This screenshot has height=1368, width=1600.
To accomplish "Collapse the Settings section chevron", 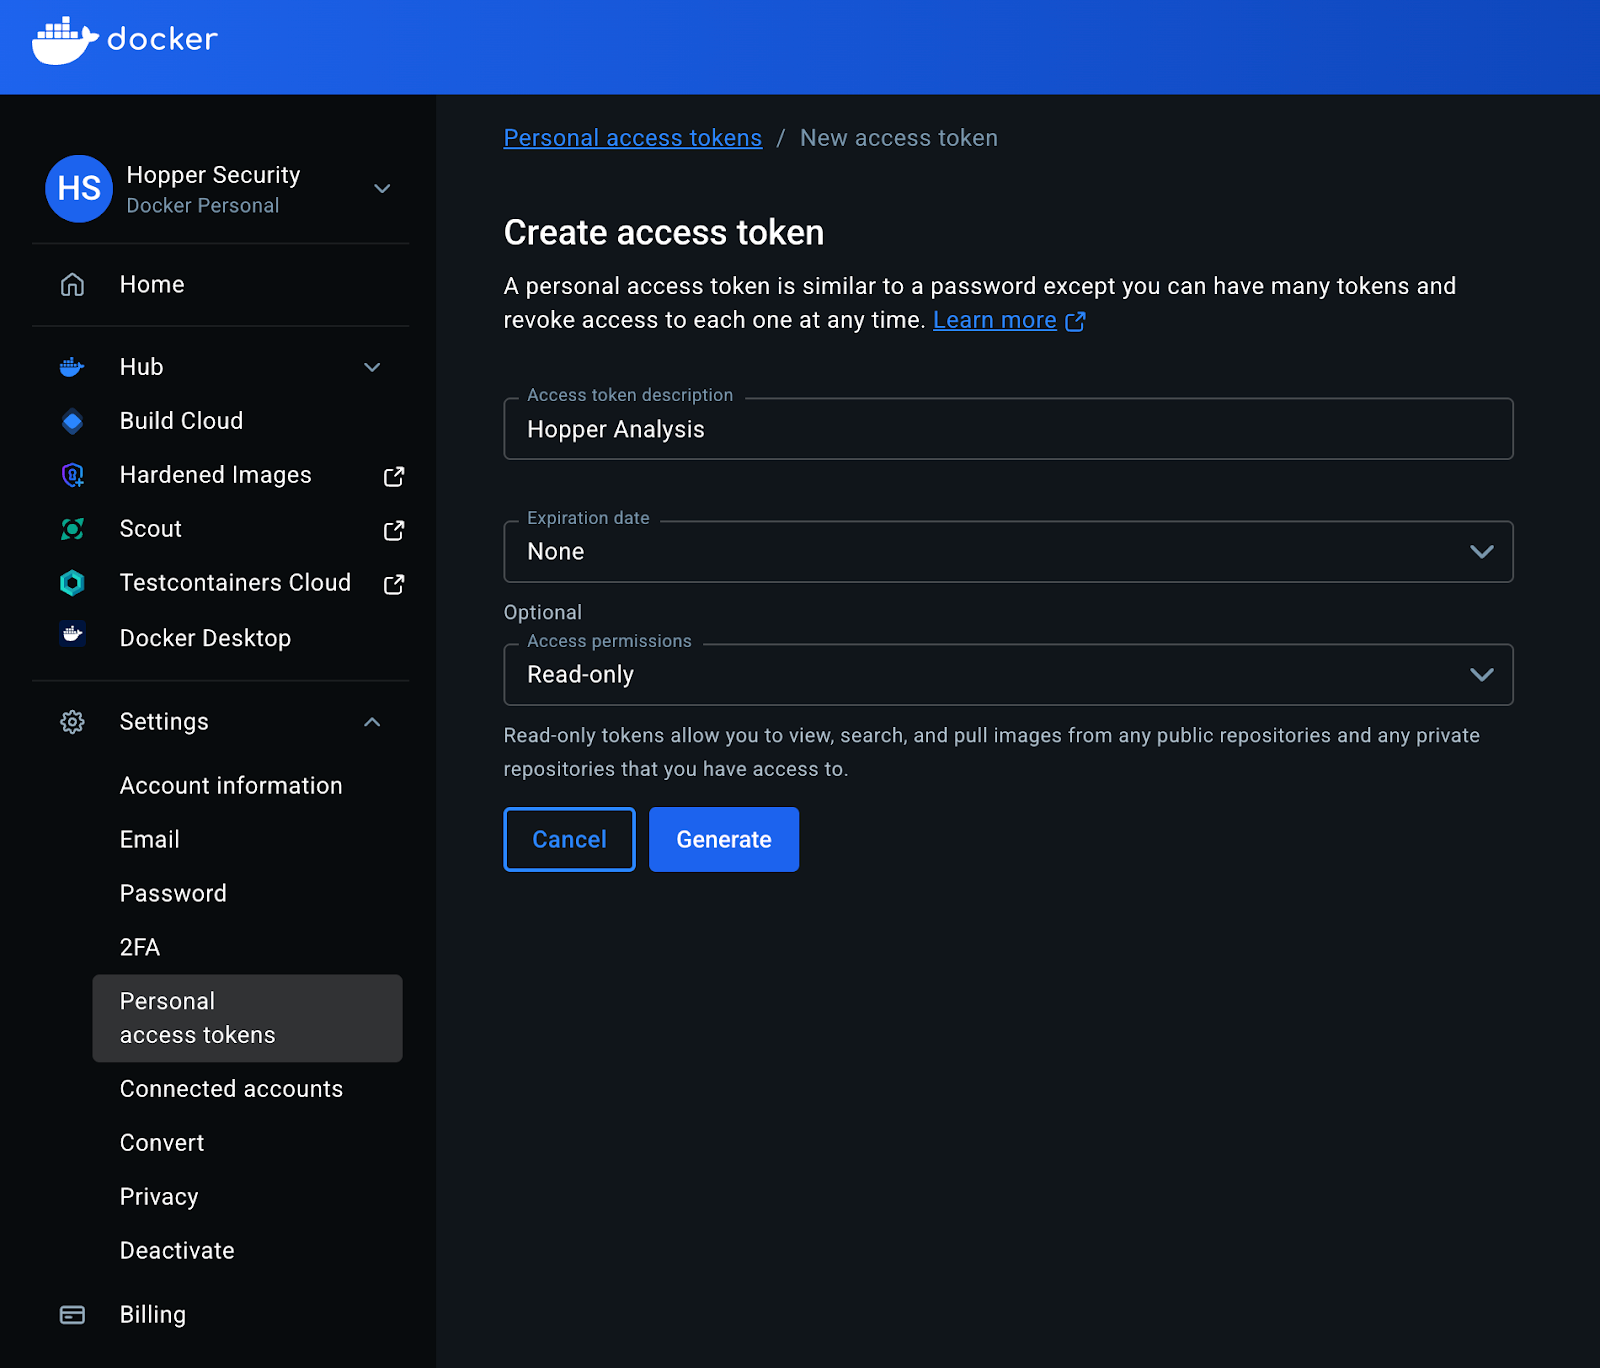I will pos(372,722).
